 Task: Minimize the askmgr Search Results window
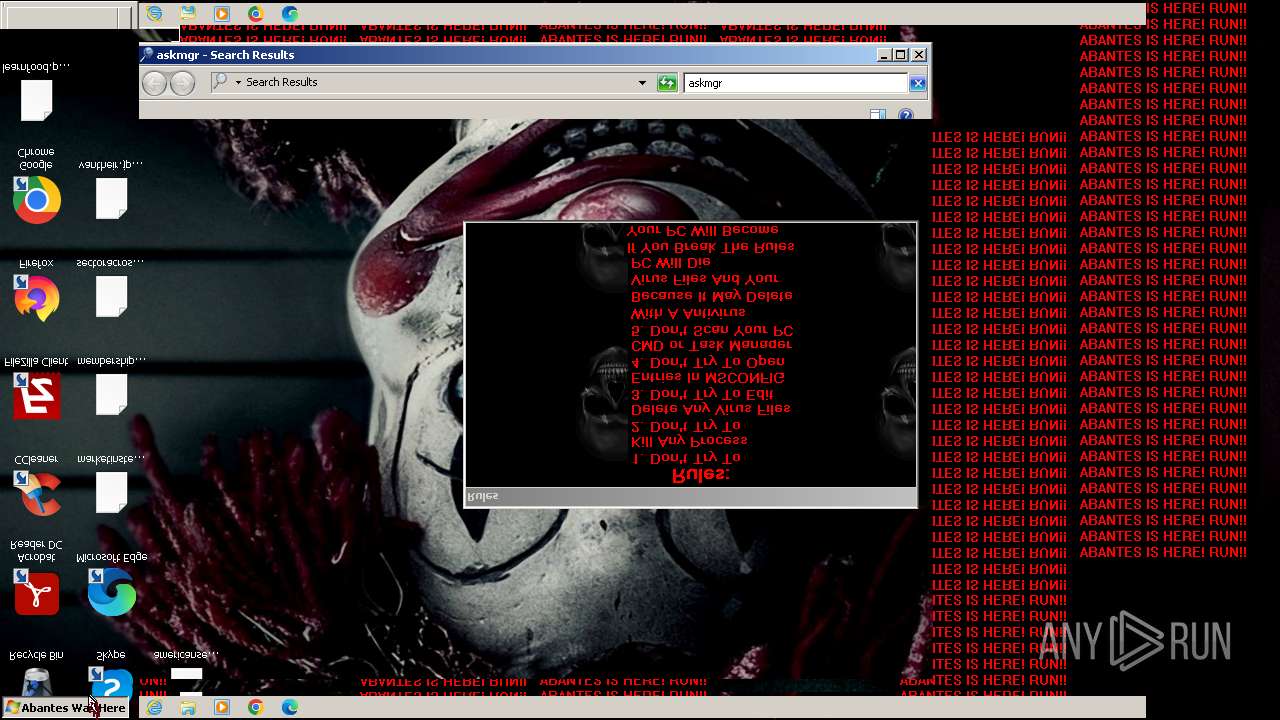(884, 55)
